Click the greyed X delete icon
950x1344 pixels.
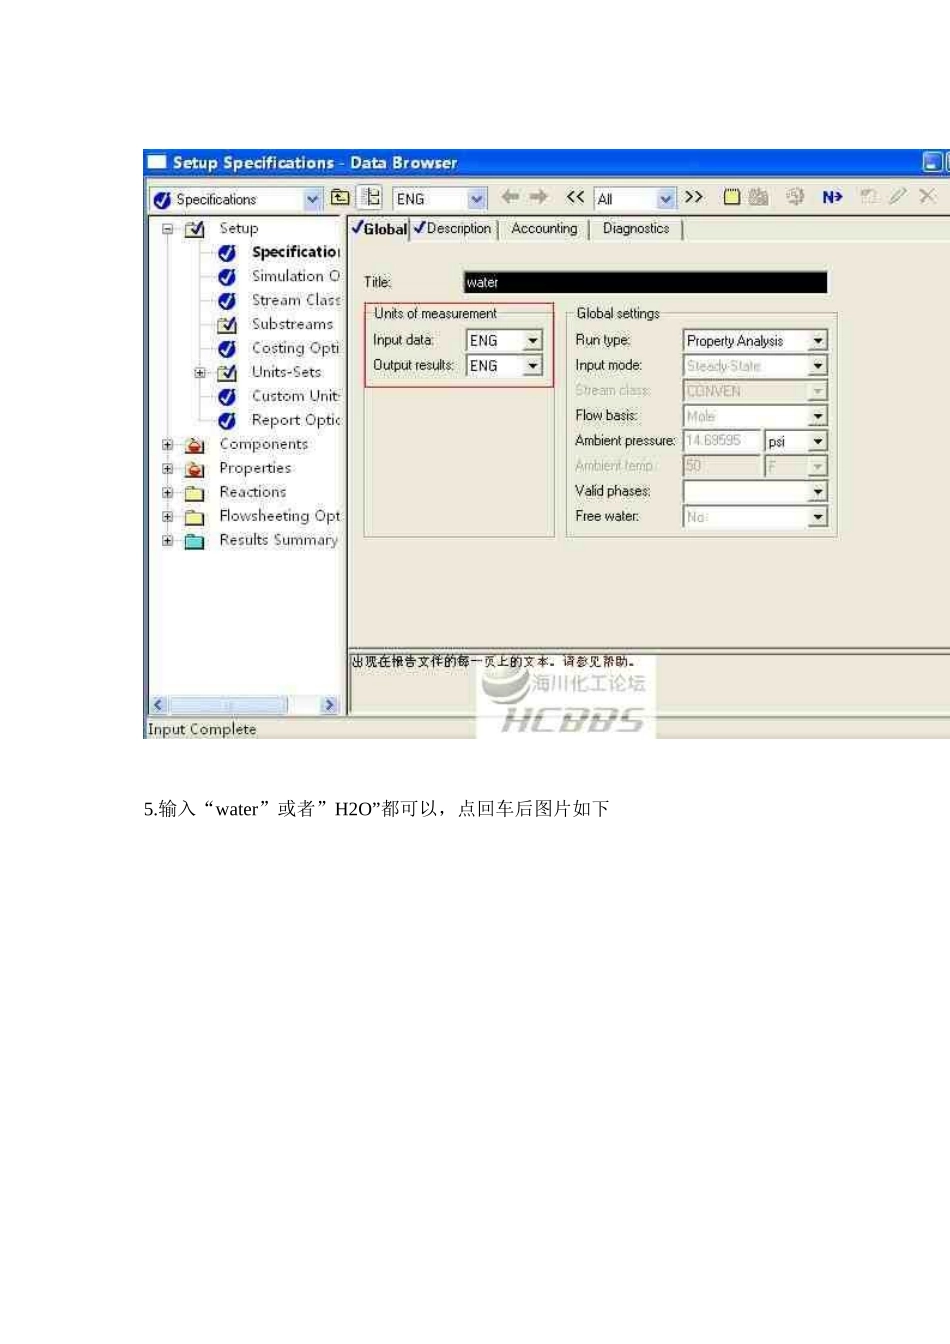[927, 196]
